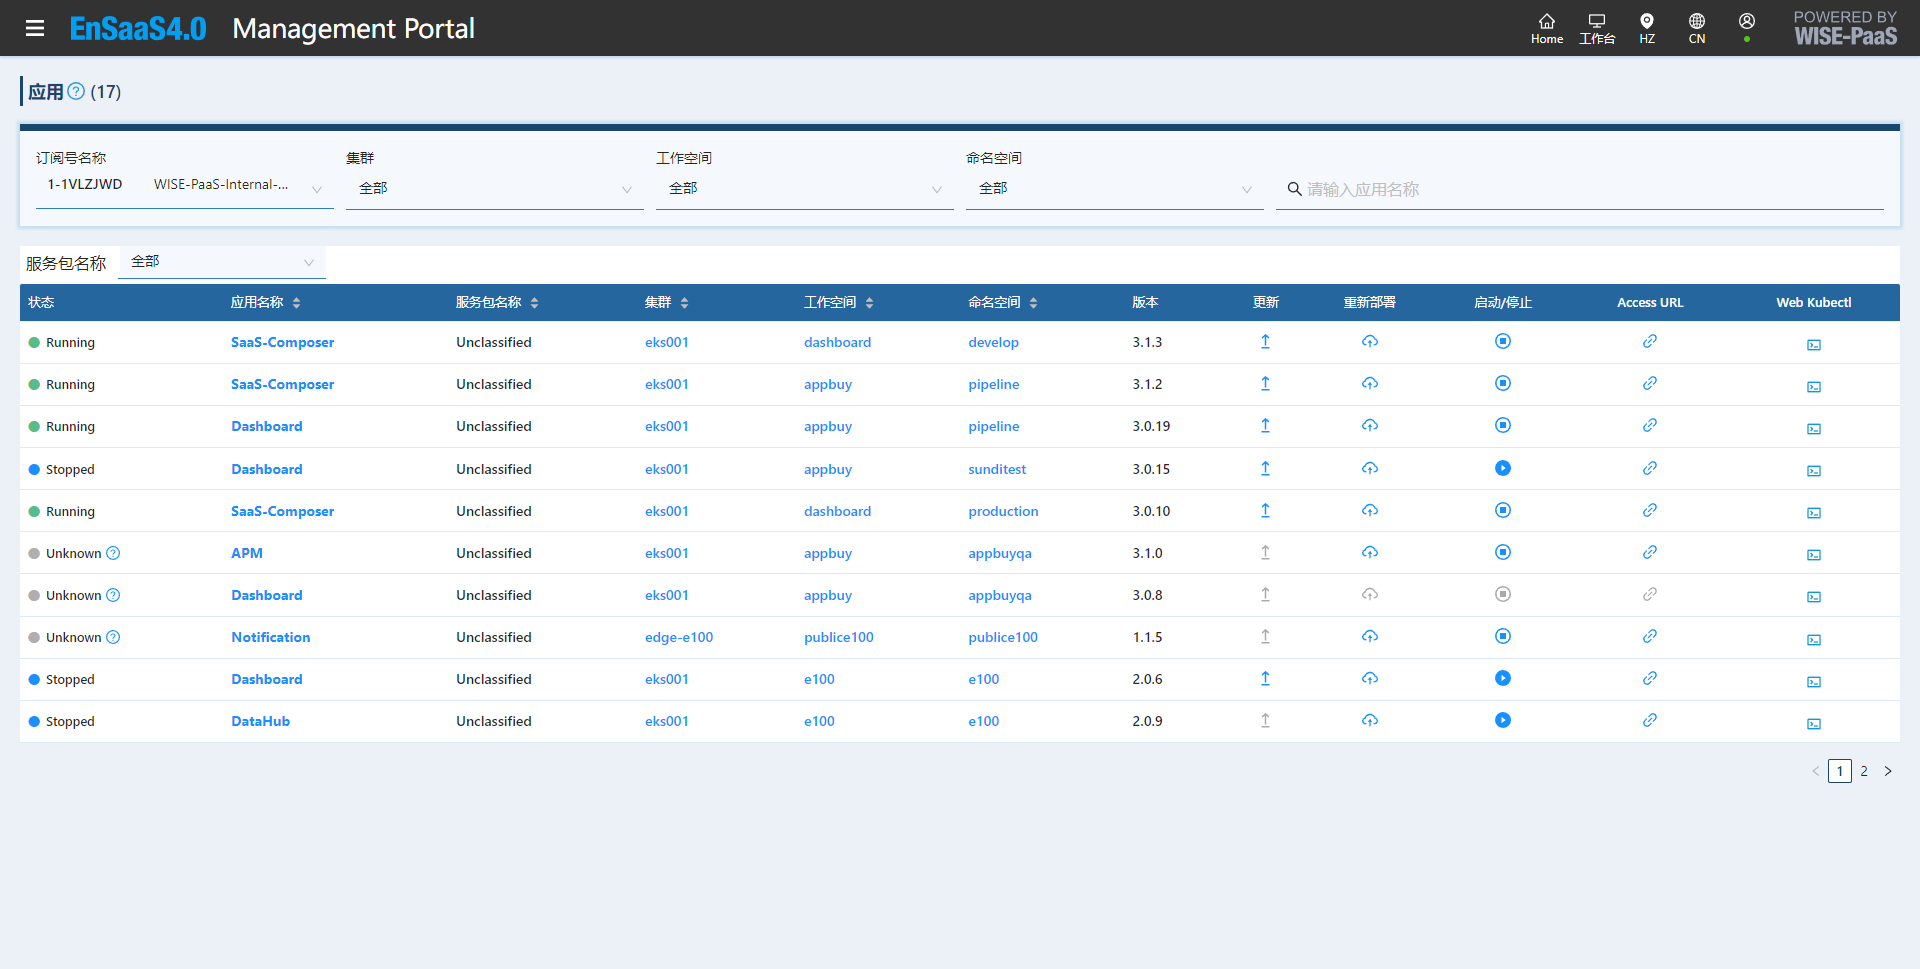This screenshot has height=969, width=1920.
Task: Open the sunditest namespace link
Action: coord(997,469)
